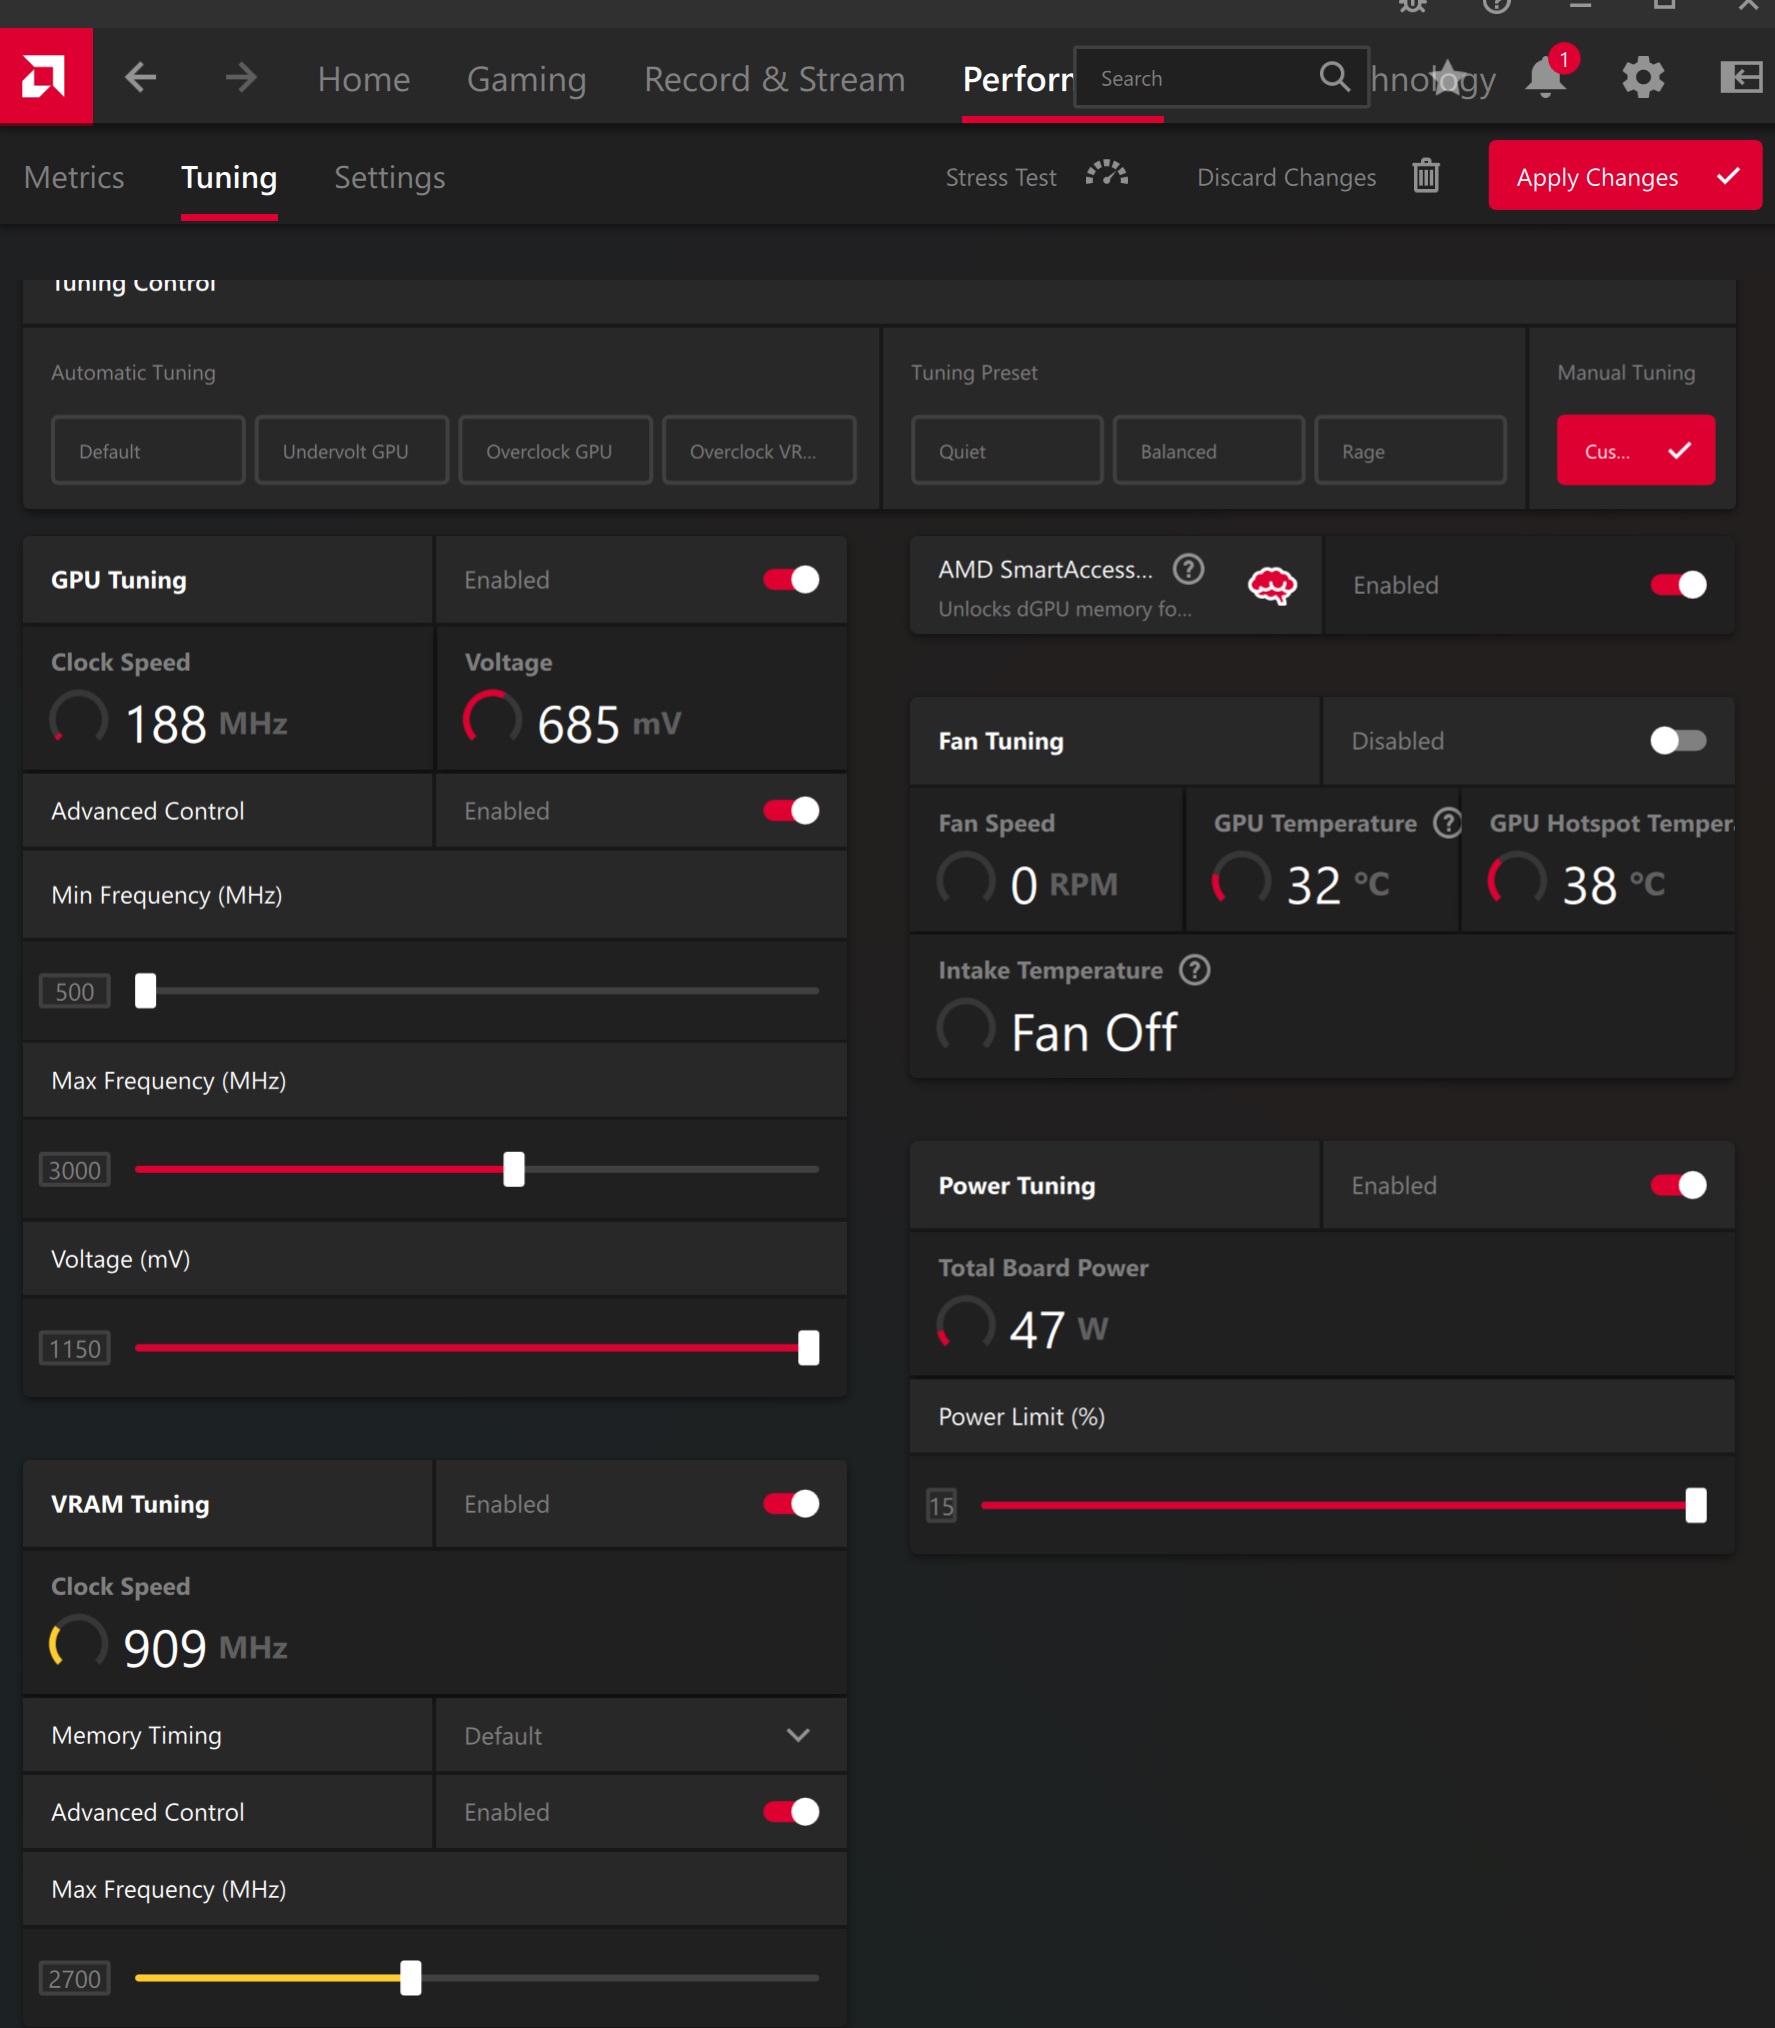The image size is (1775, 2028).
Task: Toggle GPU Tuning switch
Action: [x=791, y=580]
